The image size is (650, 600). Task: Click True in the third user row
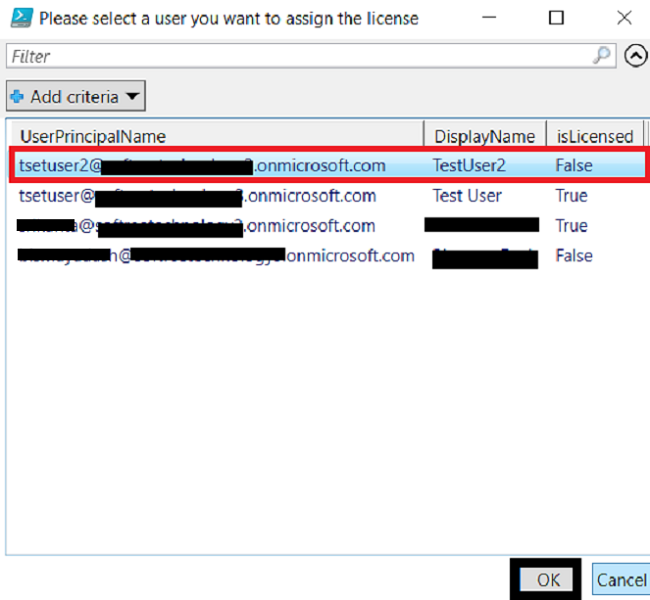click(571, 226)
